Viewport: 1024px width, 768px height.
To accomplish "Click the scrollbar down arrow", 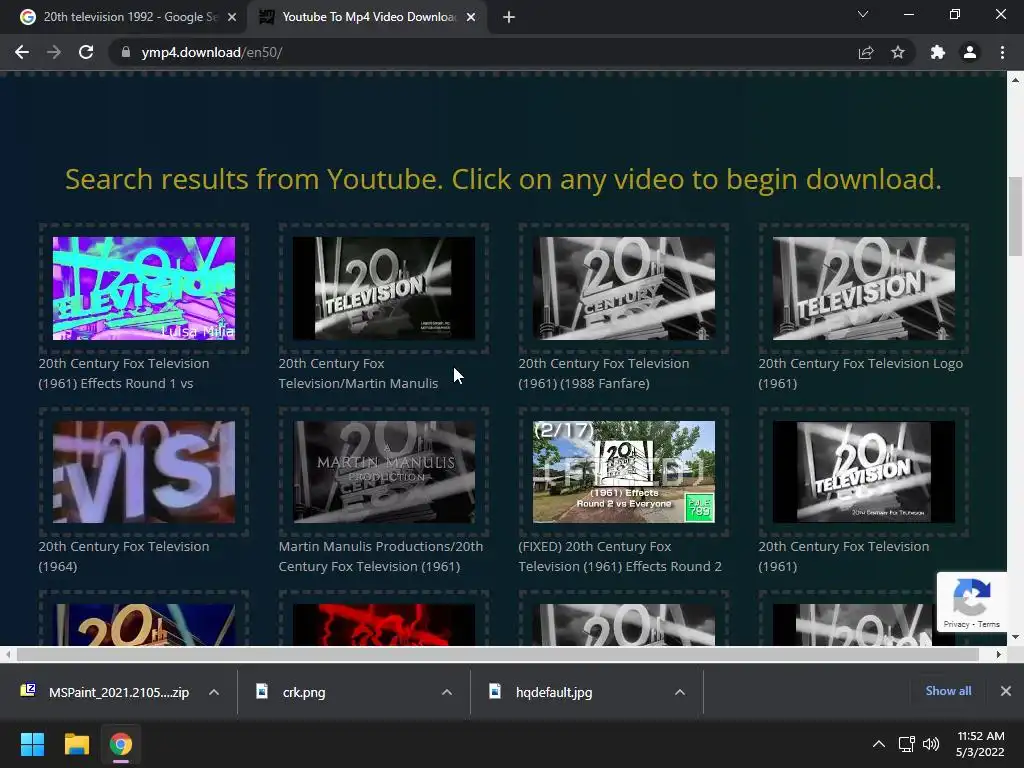I will coord(1015,637).
